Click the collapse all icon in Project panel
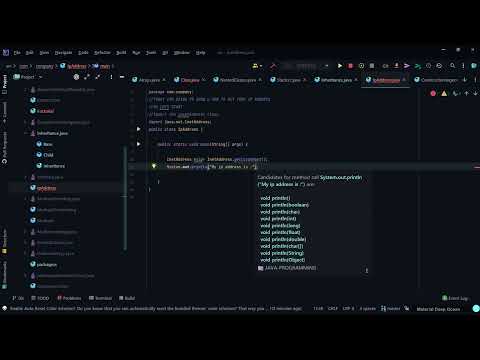The image size is (480, 360). pyautogui.click(x=98, y=77)
